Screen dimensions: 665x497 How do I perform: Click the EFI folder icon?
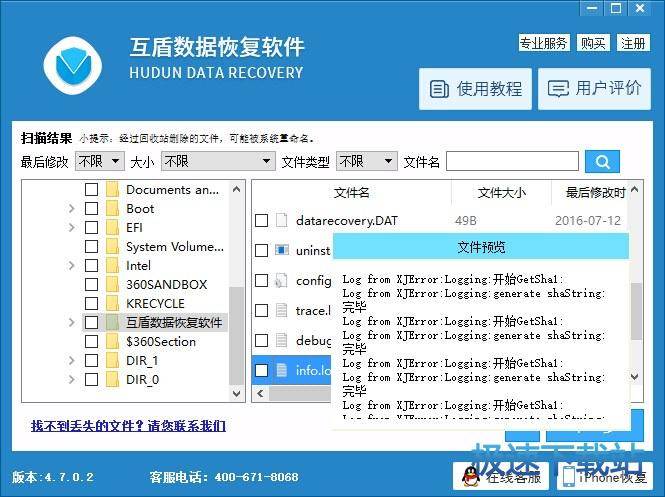(x=112, y=228)
